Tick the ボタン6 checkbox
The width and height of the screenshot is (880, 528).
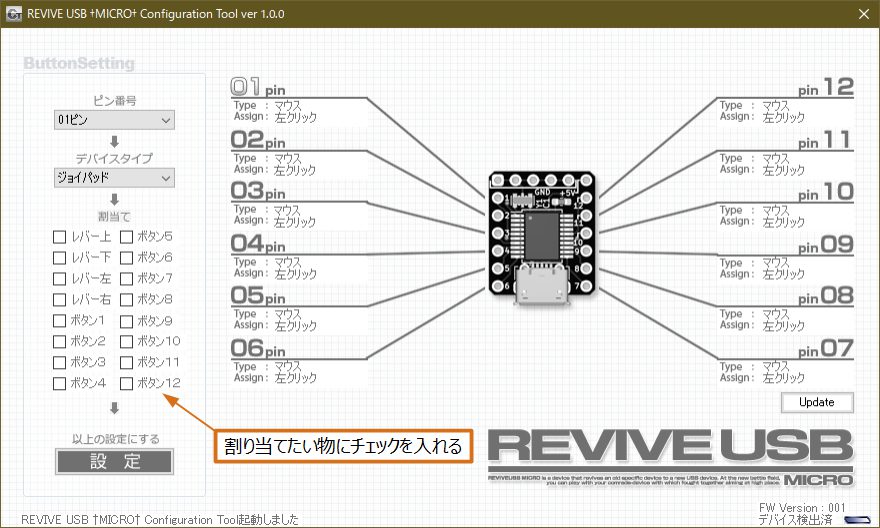click(126, 258)
